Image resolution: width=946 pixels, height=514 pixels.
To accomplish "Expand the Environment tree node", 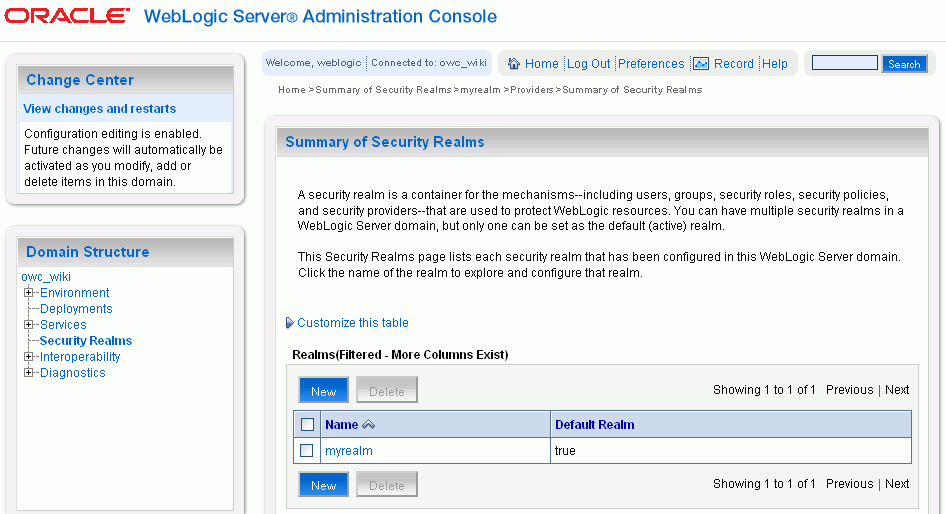I will (28, 293).
